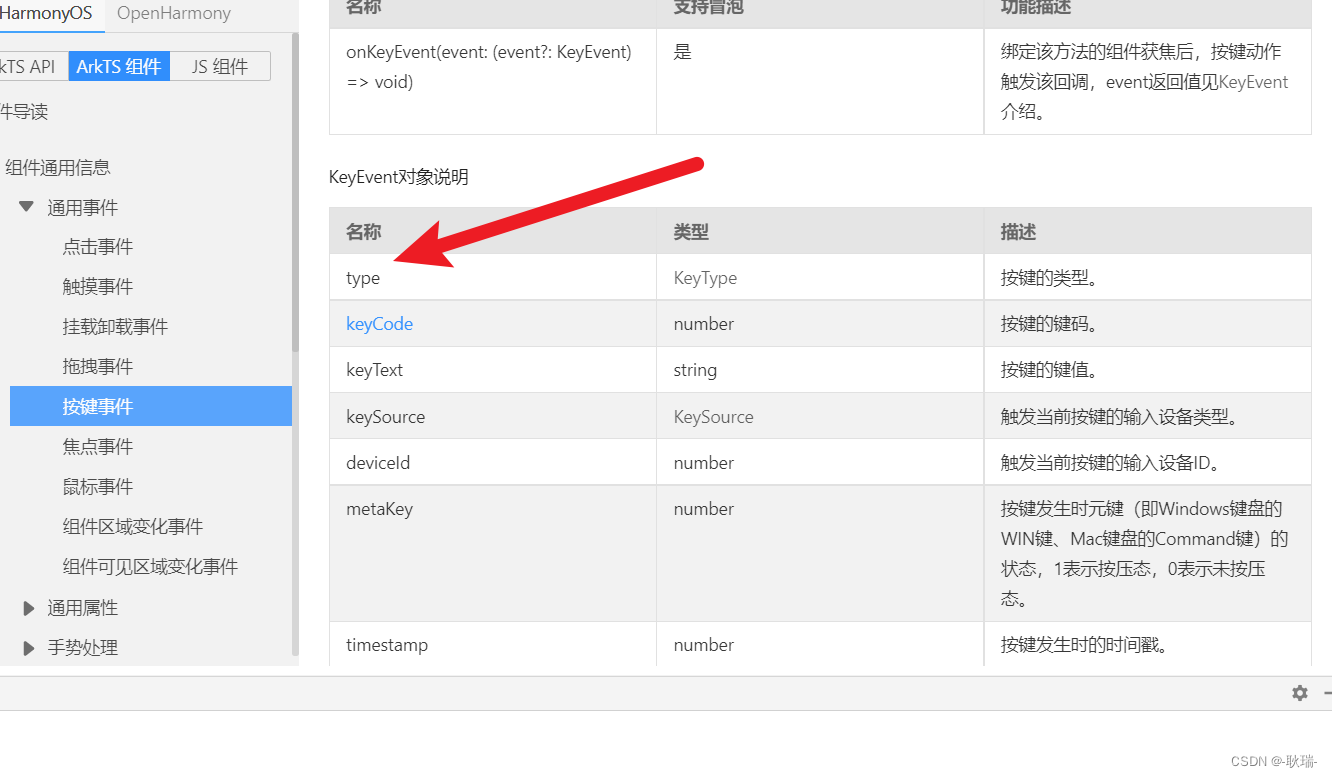1332x778 pixels.
Task: Click the '触发当前按键的输入设备ID。' description cell
Action: tap(1147, 463)
